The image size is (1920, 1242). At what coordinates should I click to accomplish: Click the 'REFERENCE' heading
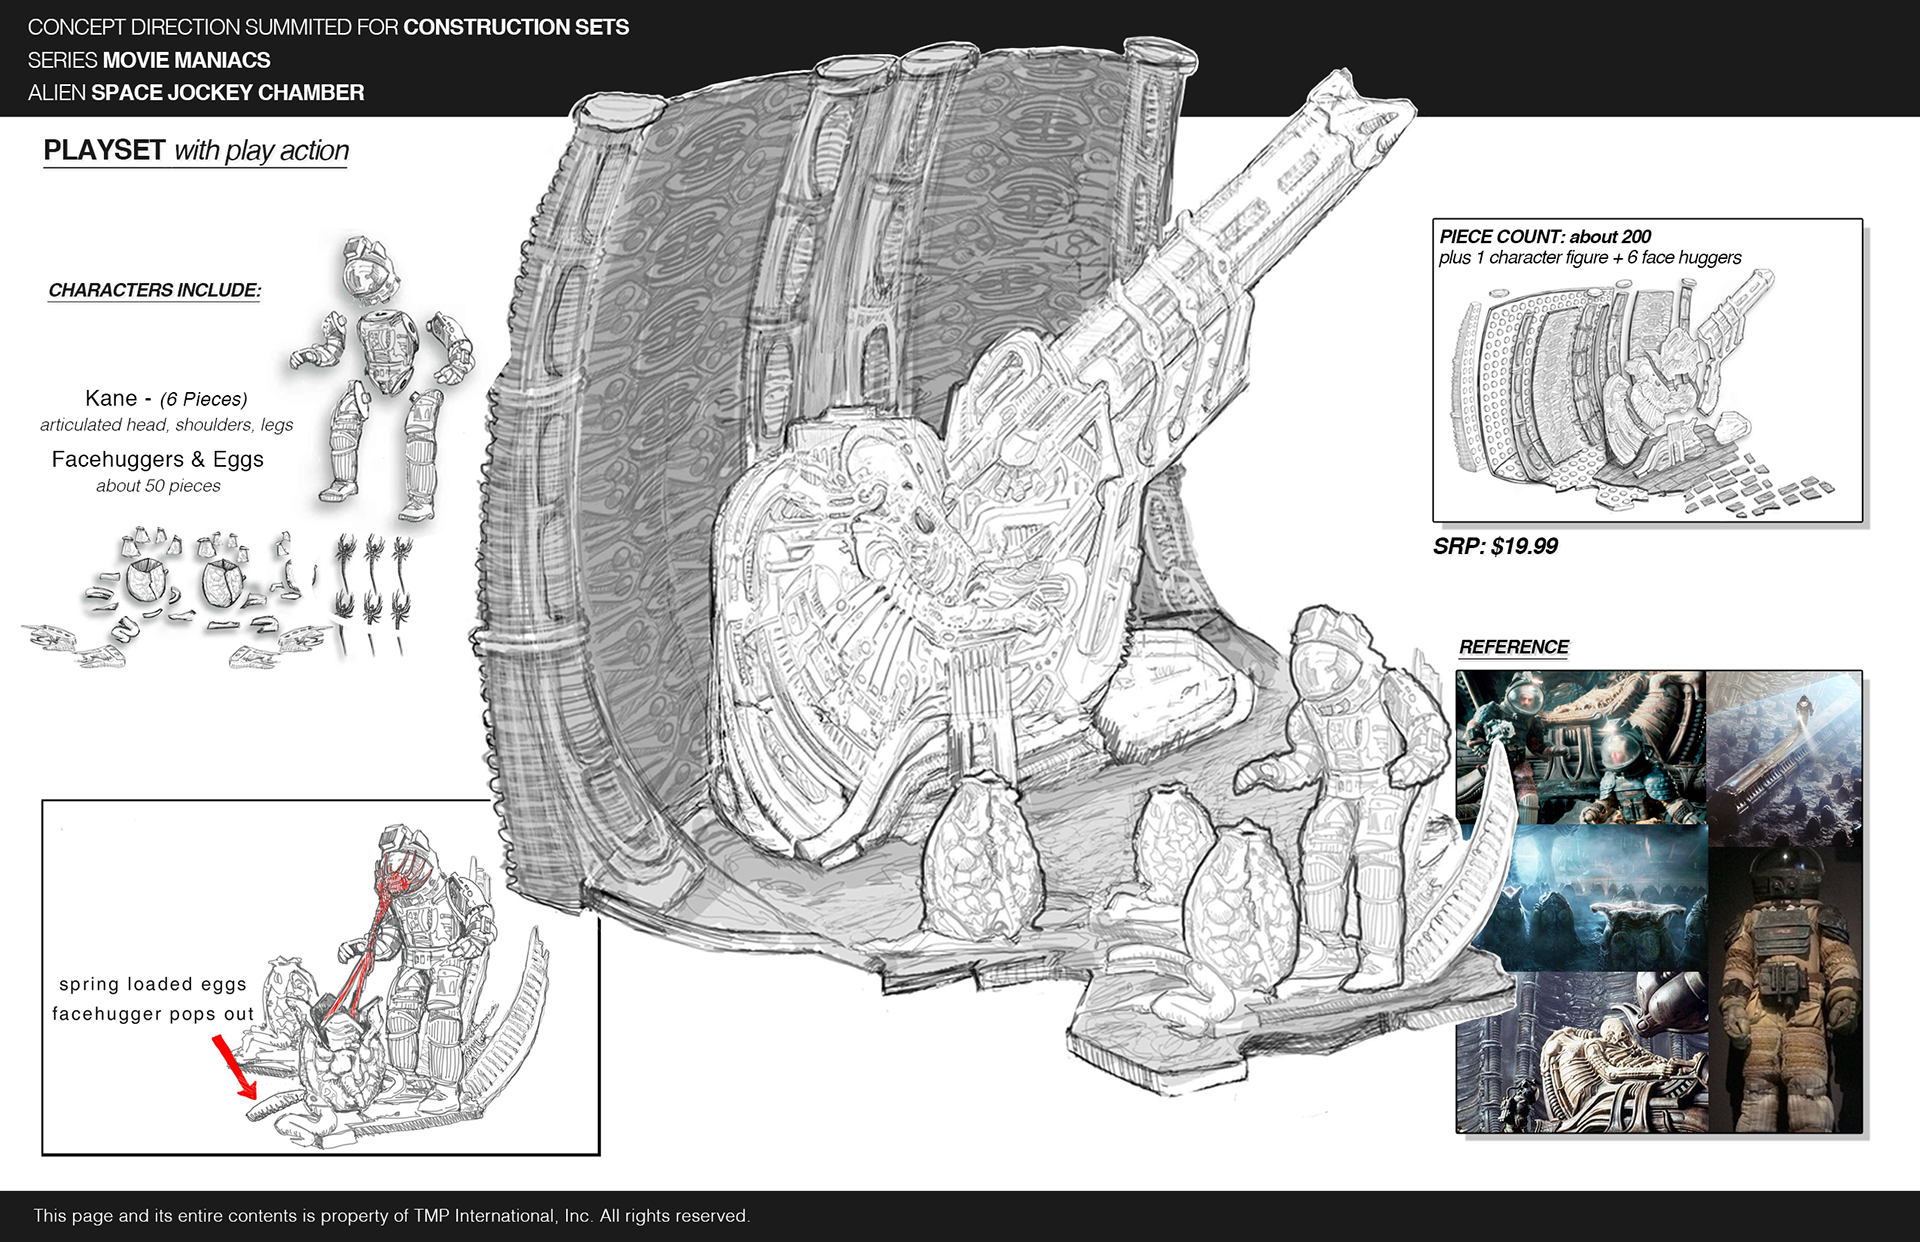[1513, 647]
